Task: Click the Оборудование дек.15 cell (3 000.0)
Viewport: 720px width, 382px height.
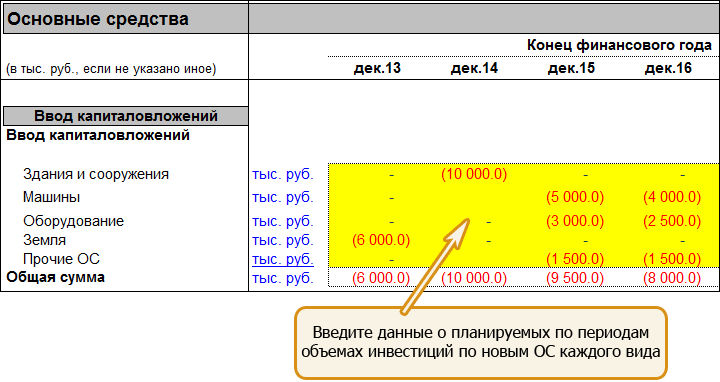Action: (x=575, y=221)
